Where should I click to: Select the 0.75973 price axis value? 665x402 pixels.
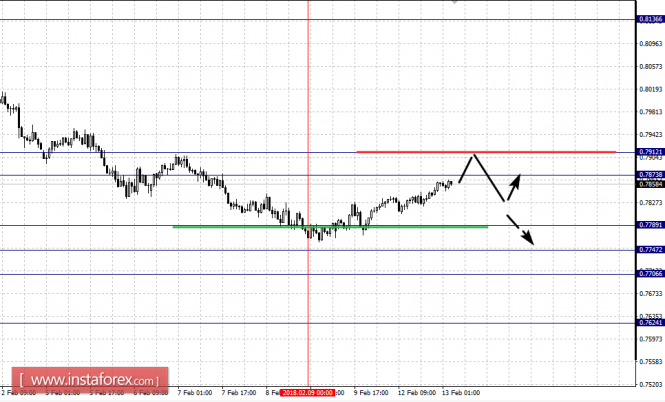coord(651,339)
